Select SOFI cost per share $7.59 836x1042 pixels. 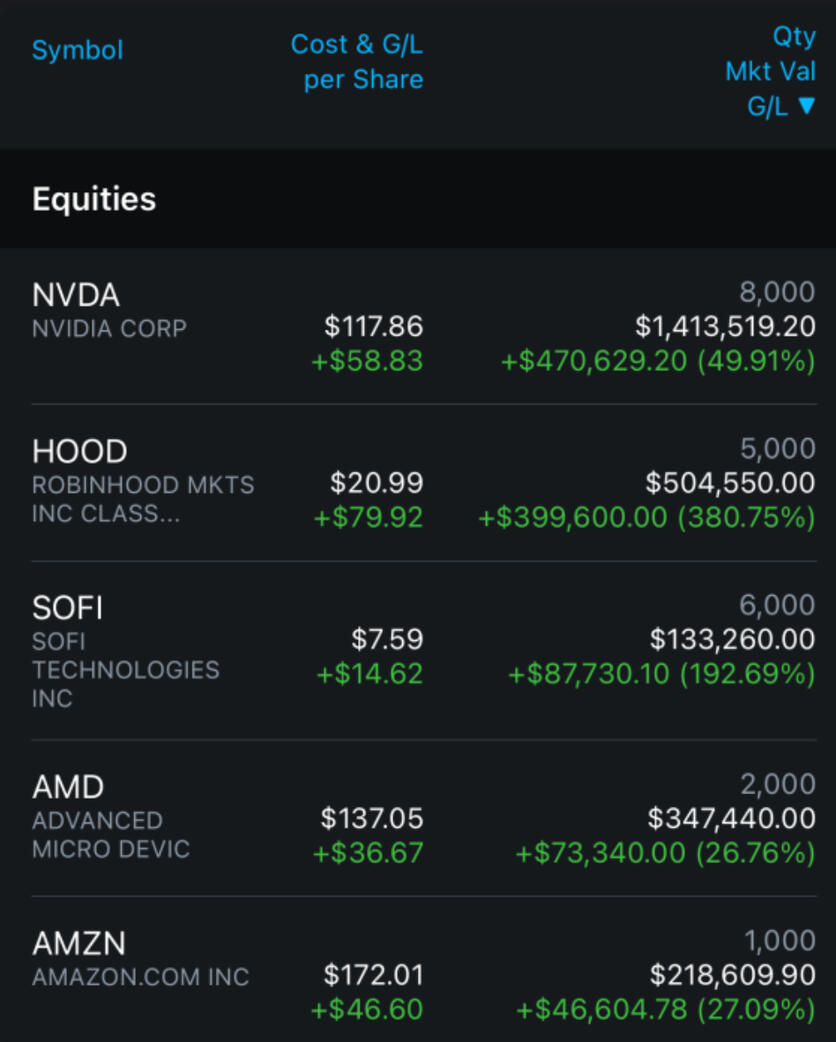point(387,639)
